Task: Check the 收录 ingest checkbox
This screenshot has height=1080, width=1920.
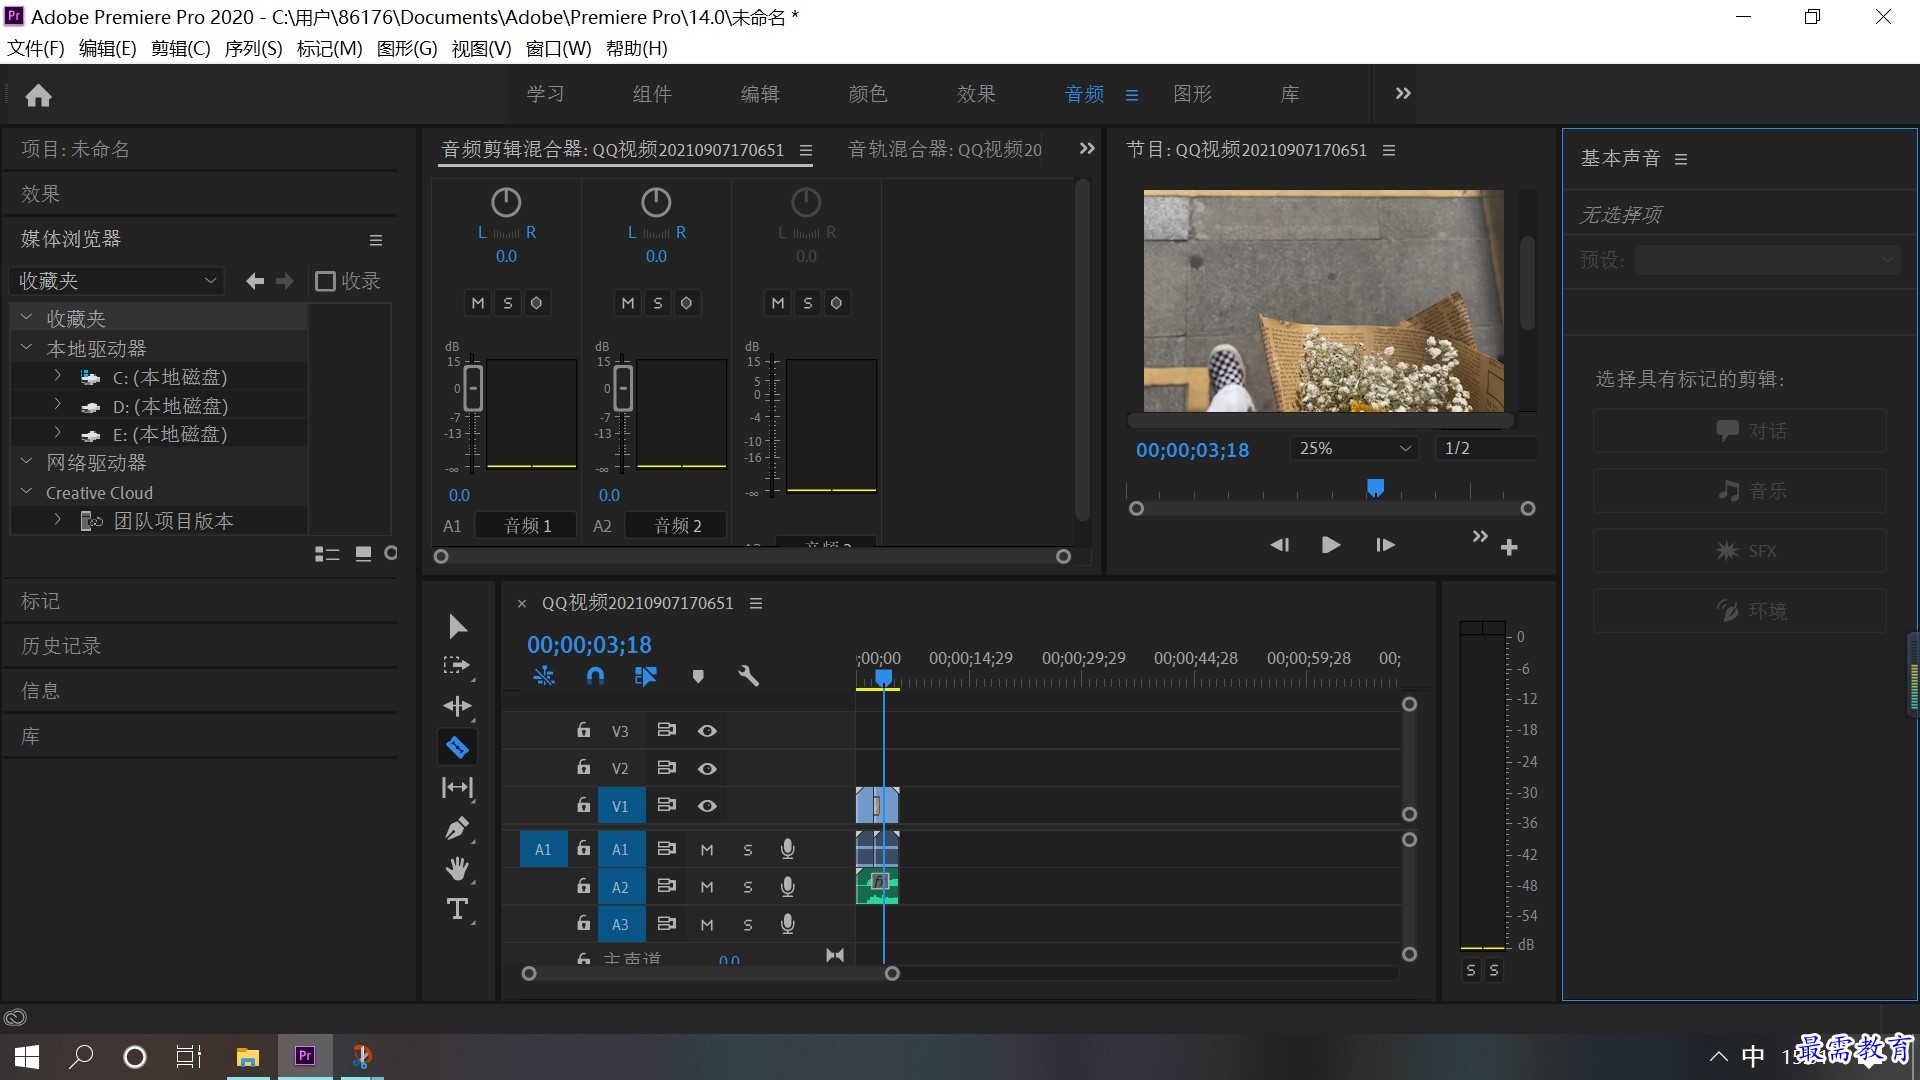Action: (325, 281)
